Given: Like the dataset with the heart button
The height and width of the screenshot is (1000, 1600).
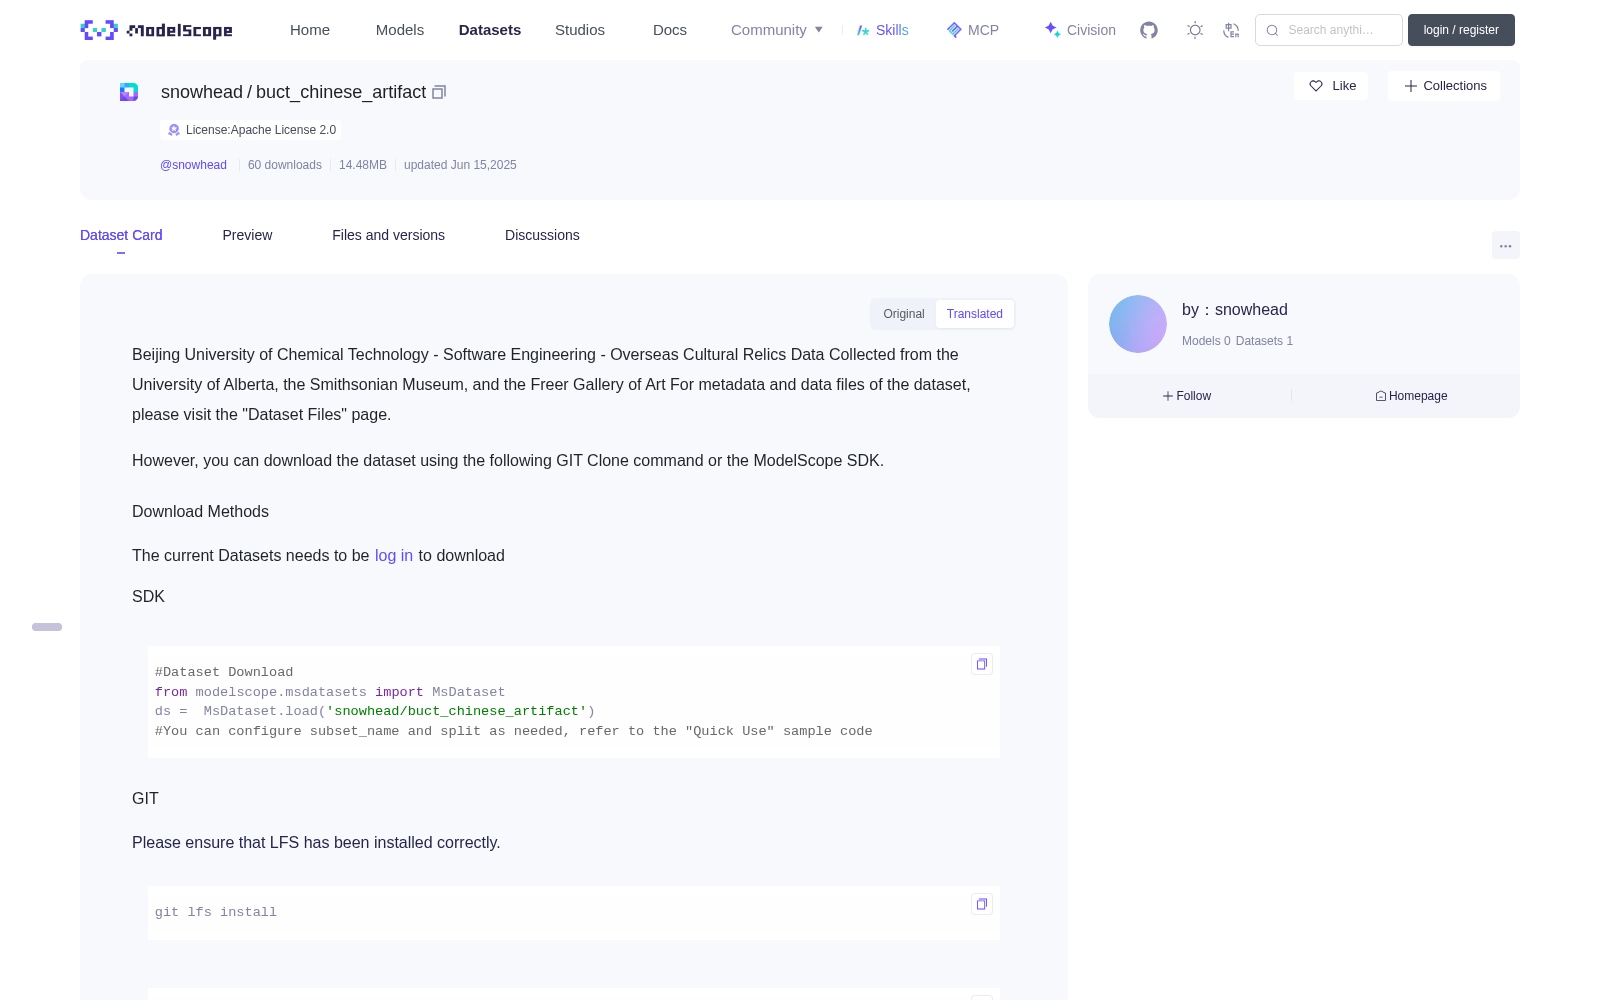Looking at the screenshot, I should 1331,86.
